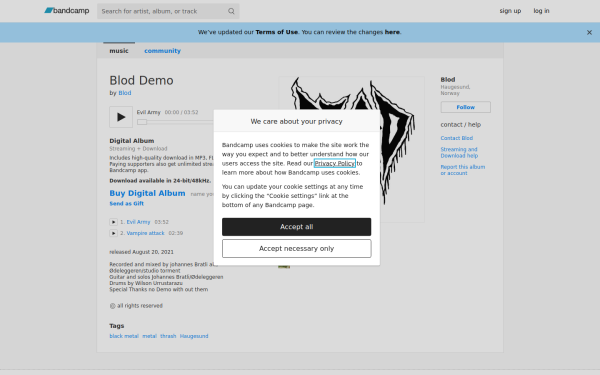
Task: Click the 'We care about your privacy' heading
Action: (297, 121)
